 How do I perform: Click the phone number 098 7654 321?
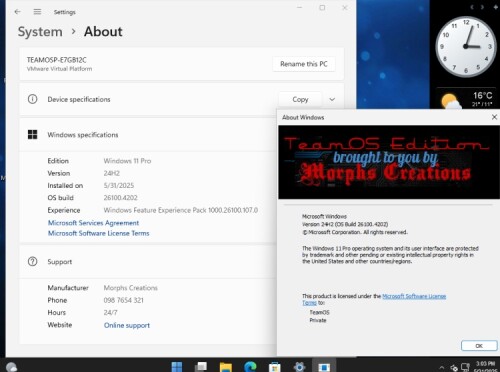tap(123, 300)
